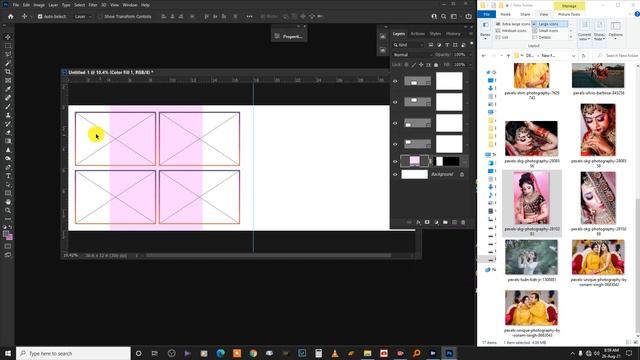Select the Brush tool
The height and width of the screenshot is (360, 640).
[x=8, y=107]
